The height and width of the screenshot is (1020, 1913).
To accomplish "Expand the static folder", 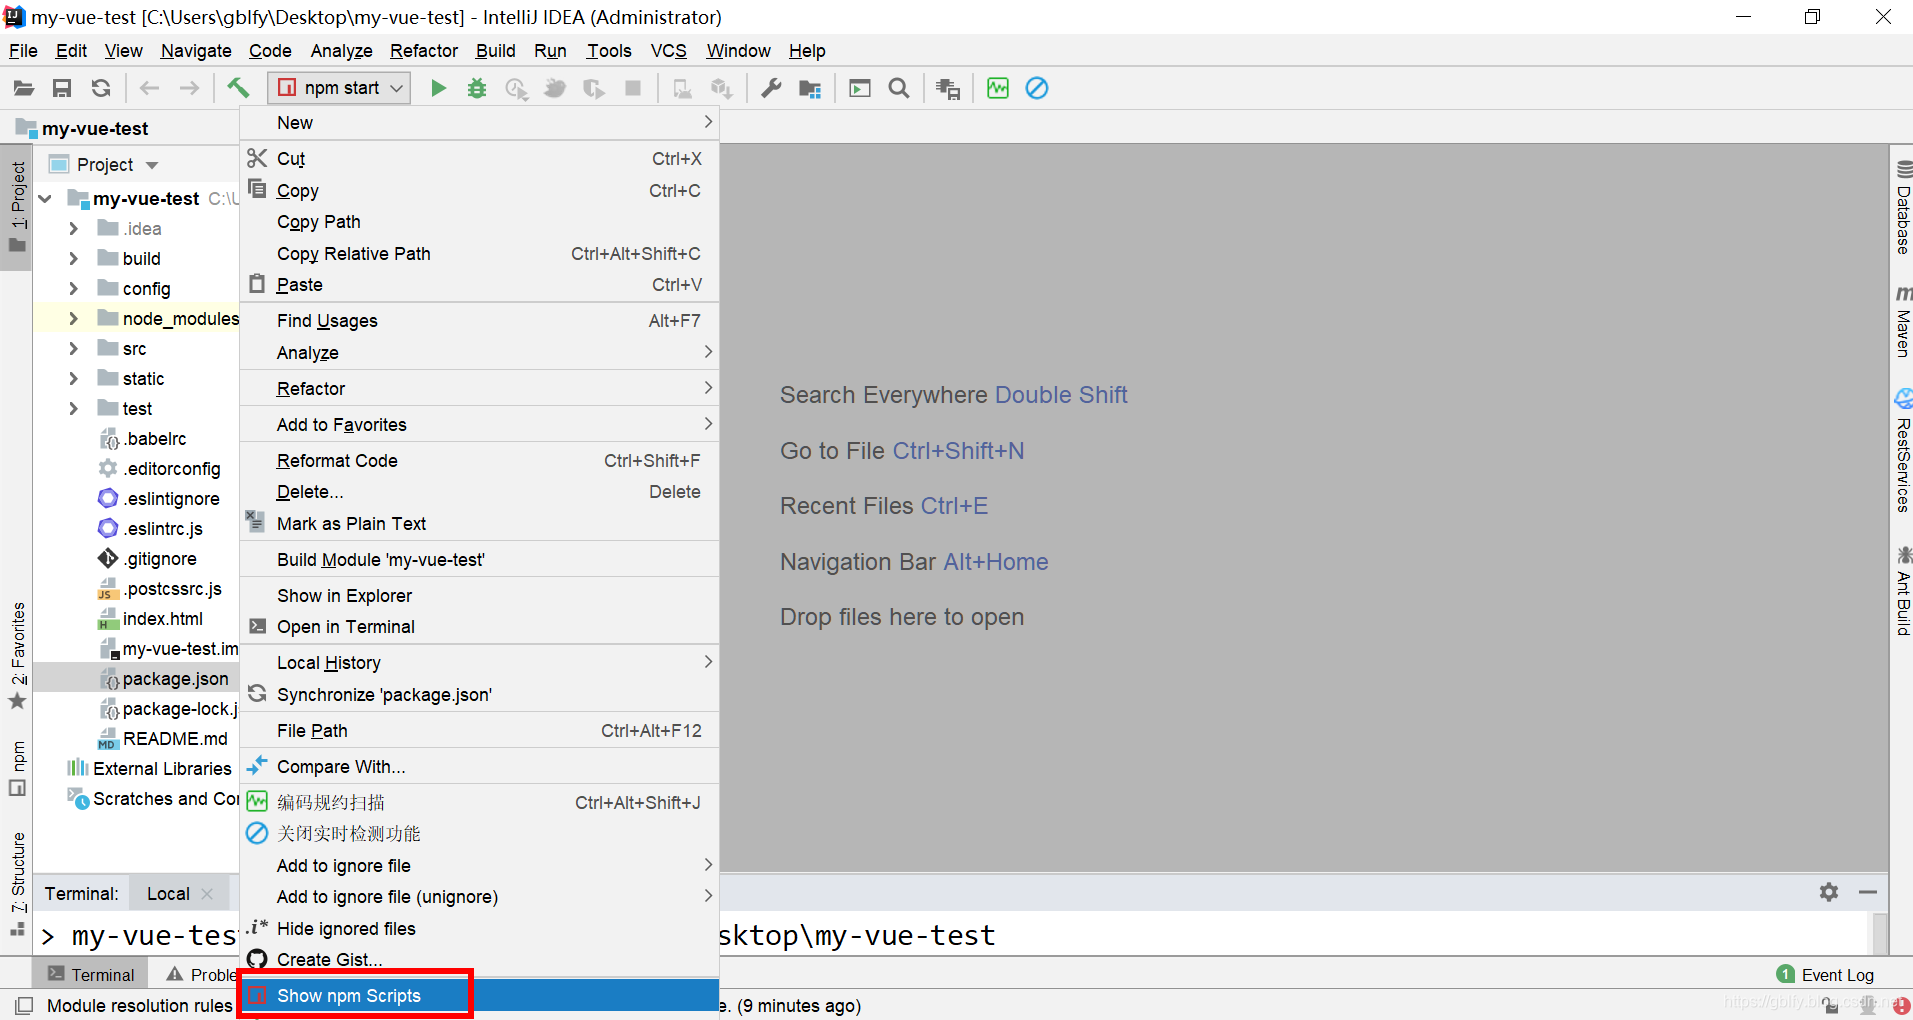I will coord(73,379).
